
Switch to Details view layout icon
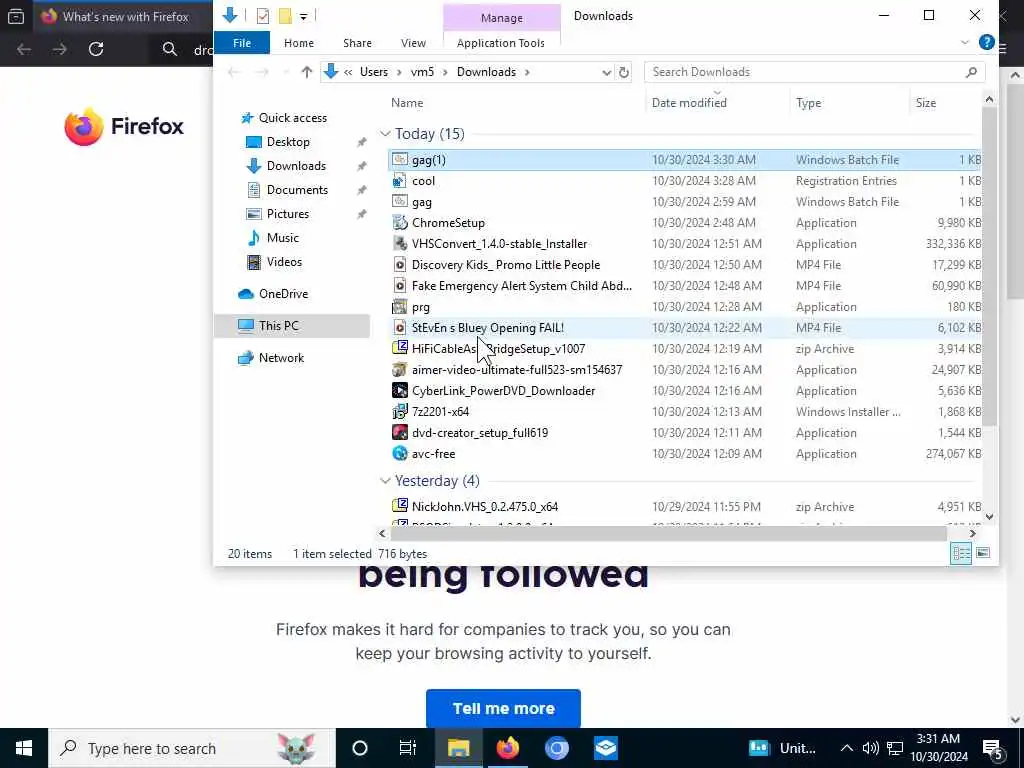[961, 553]
